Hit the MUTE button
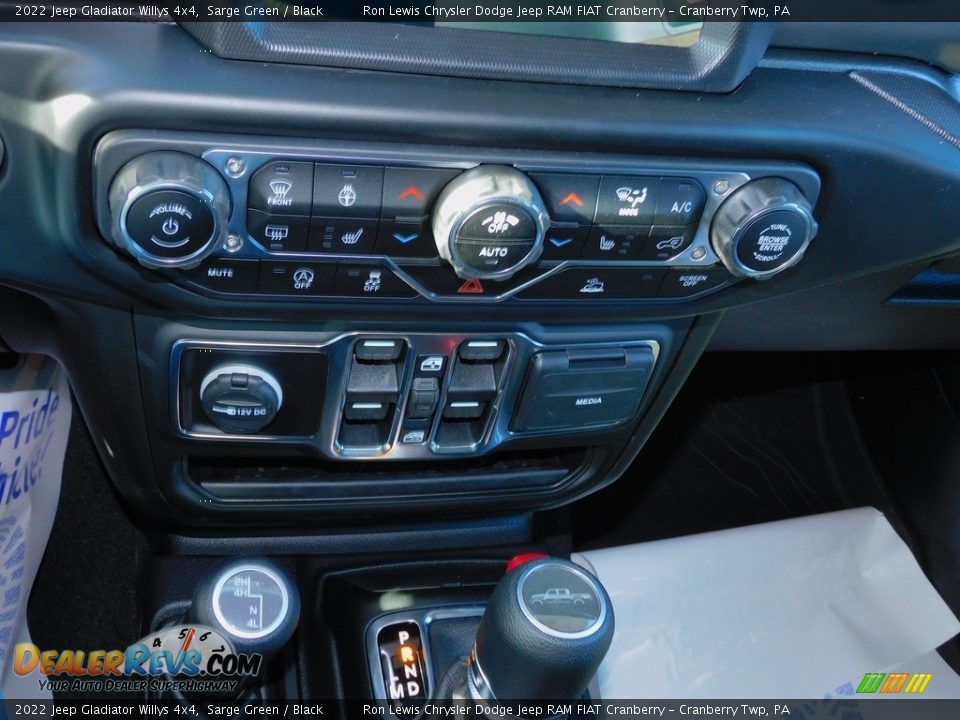 [220, 273]
